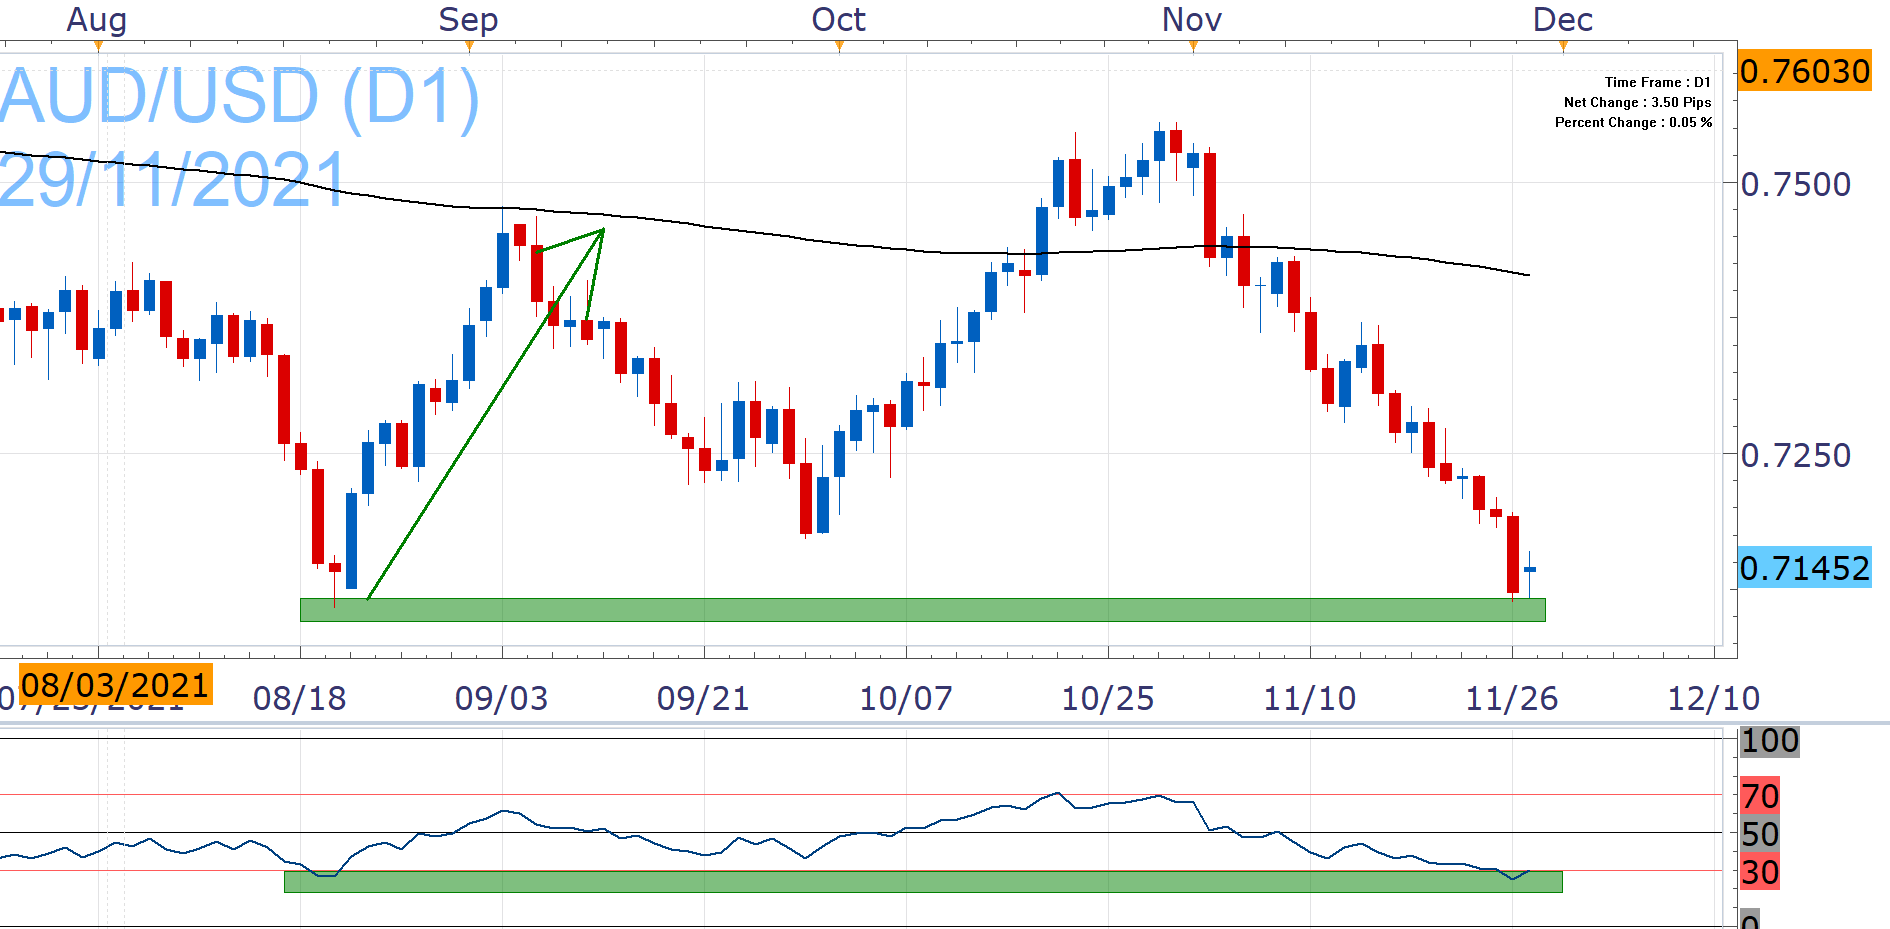Select the green oversold band in RSI panel
This screenshot has width=1890, height=929.
tap(922, 881)
